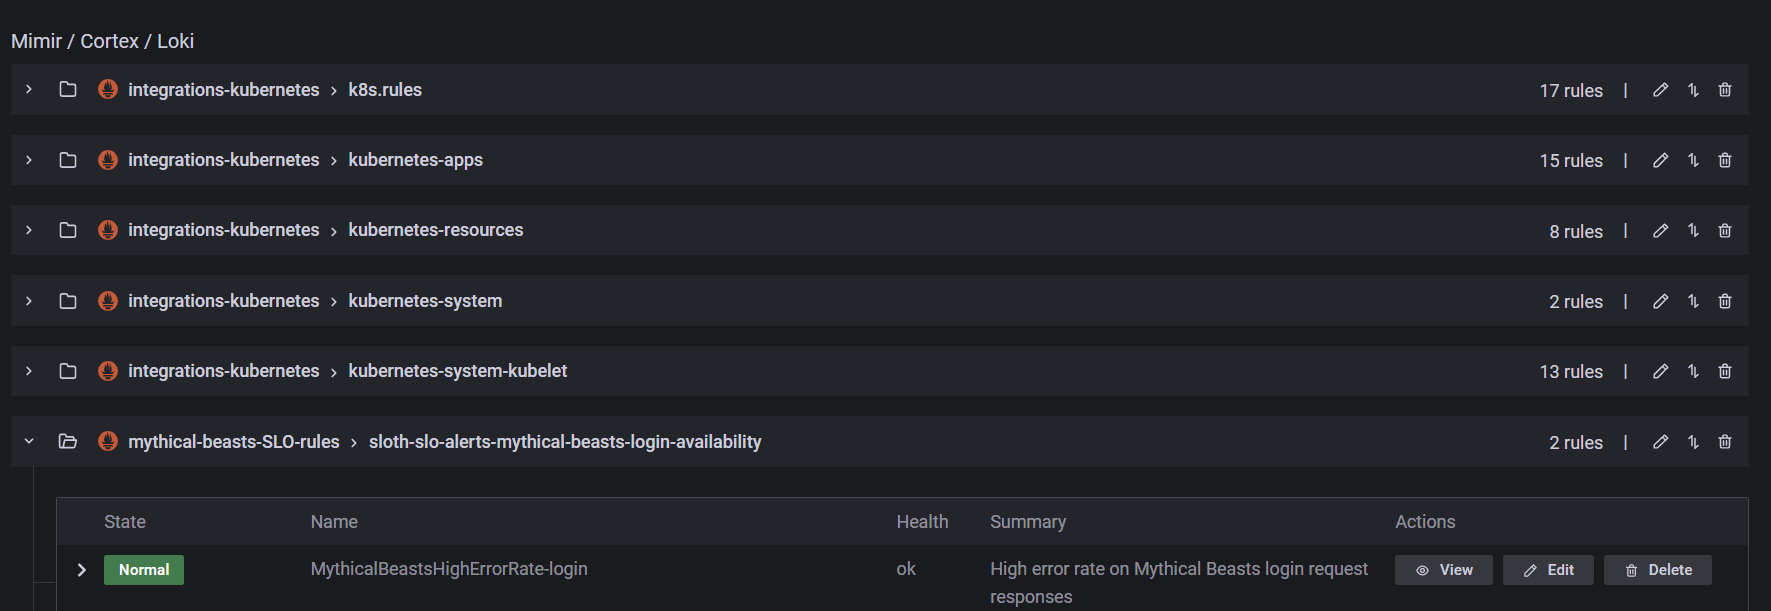Click the up-down arrows icon for kubernetes-resources group
Screen dimensions: 1771x611
(x=1693, y=231)
